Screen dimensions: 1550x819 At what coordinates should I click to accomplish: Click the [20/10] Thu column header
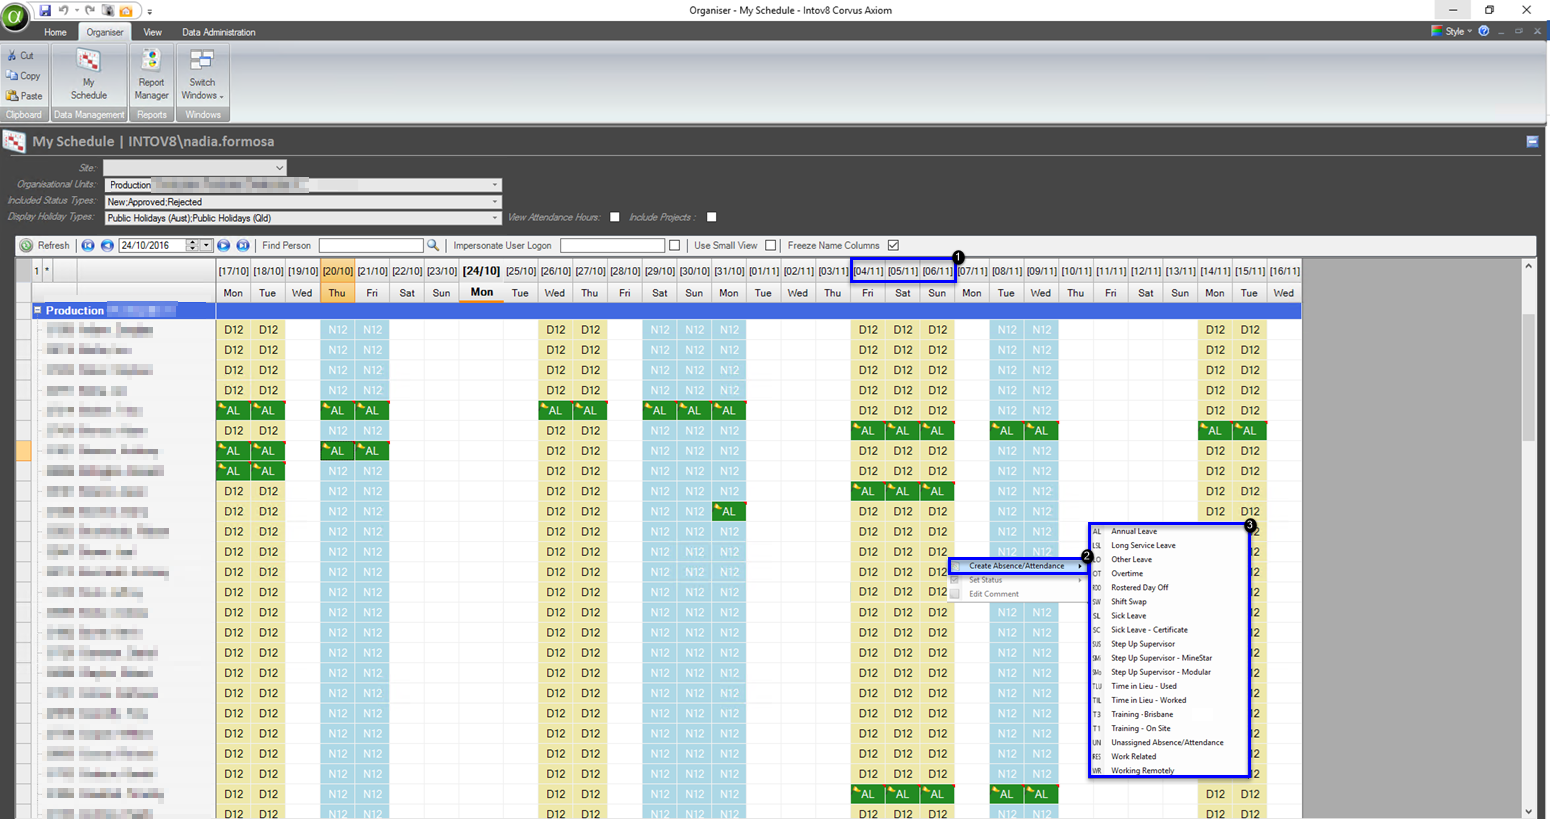click(337, 281)
